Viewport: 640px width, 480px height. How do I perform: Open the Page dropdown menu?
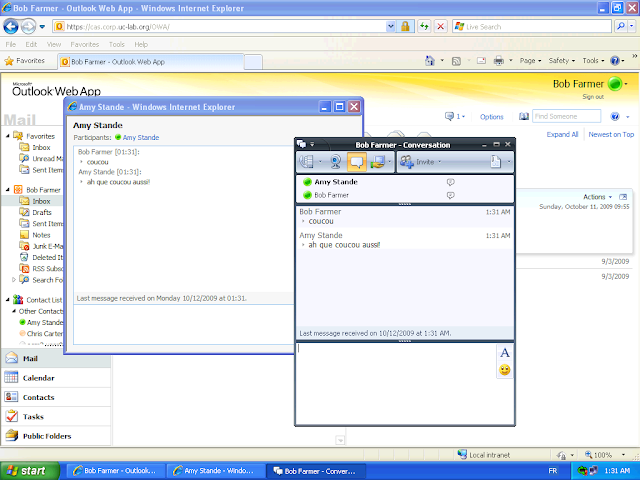click(530, 61)
